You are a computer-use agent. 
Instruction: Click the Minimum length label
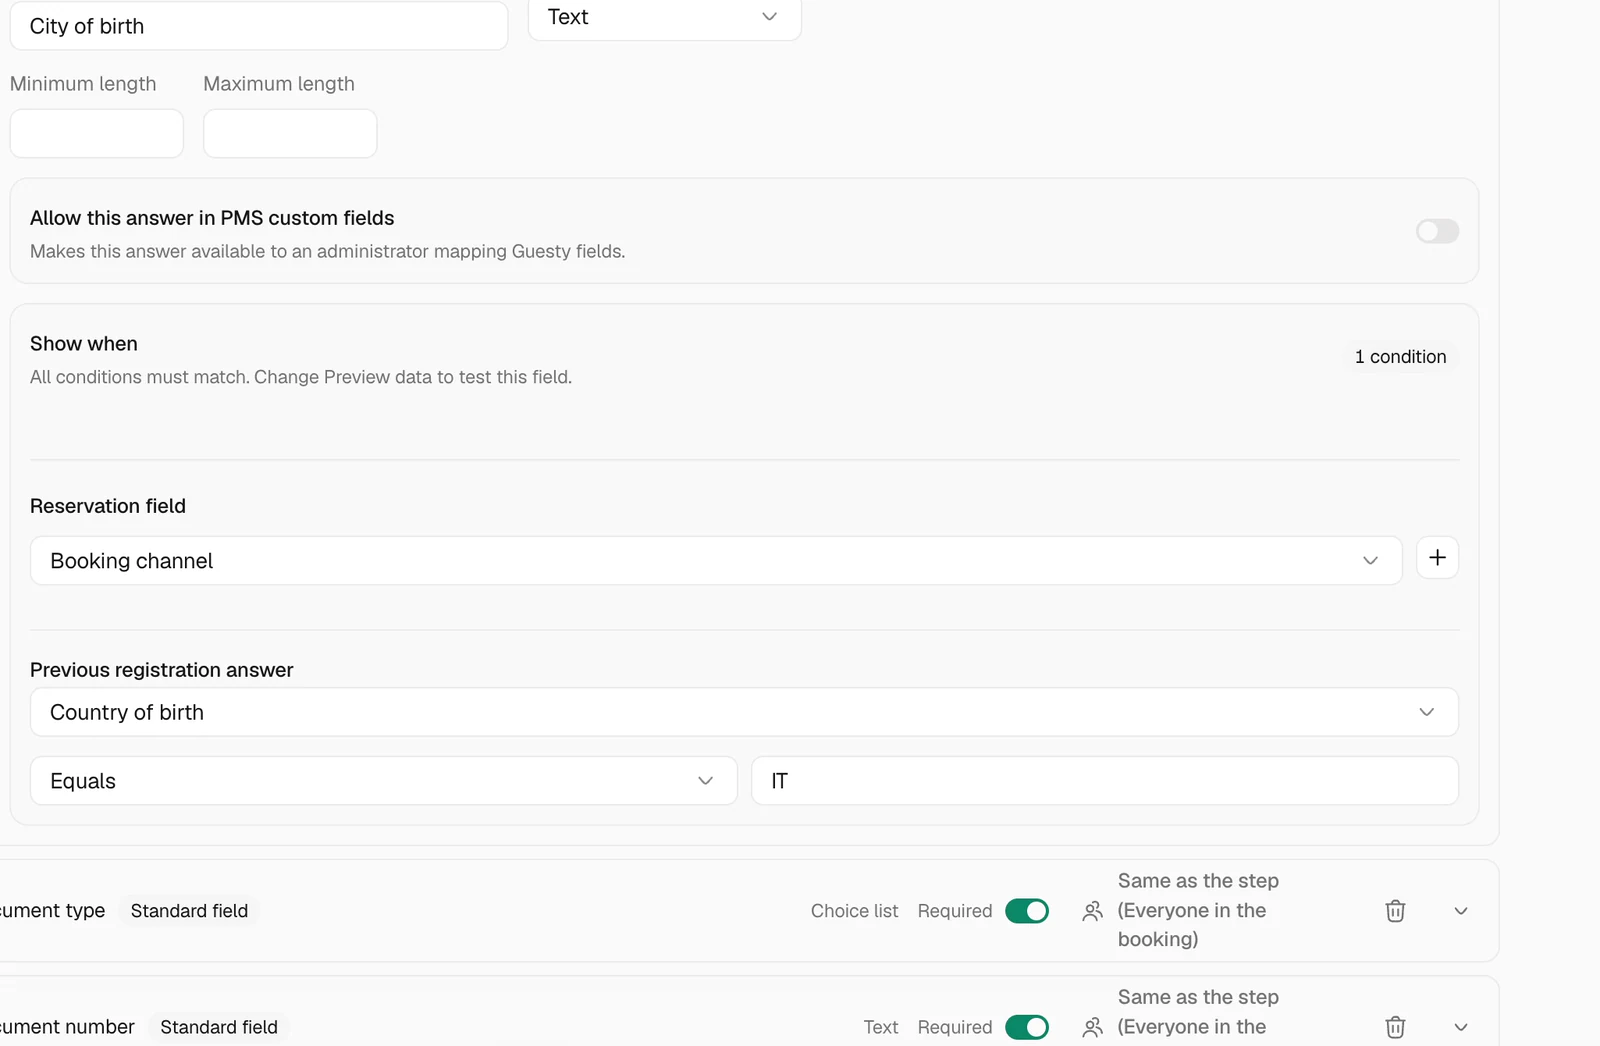[x=83, y=84]
